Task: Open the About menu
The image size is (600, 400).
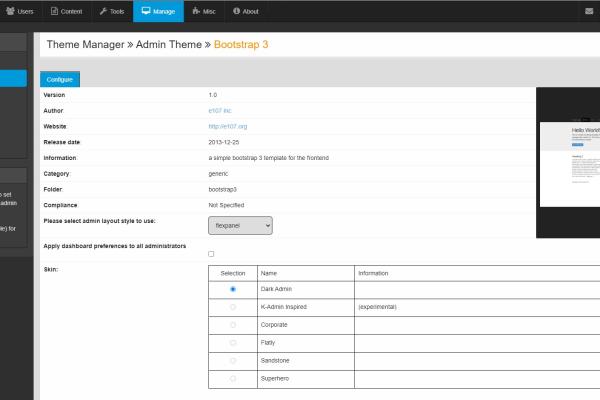Action: click(x=246, y=11)
